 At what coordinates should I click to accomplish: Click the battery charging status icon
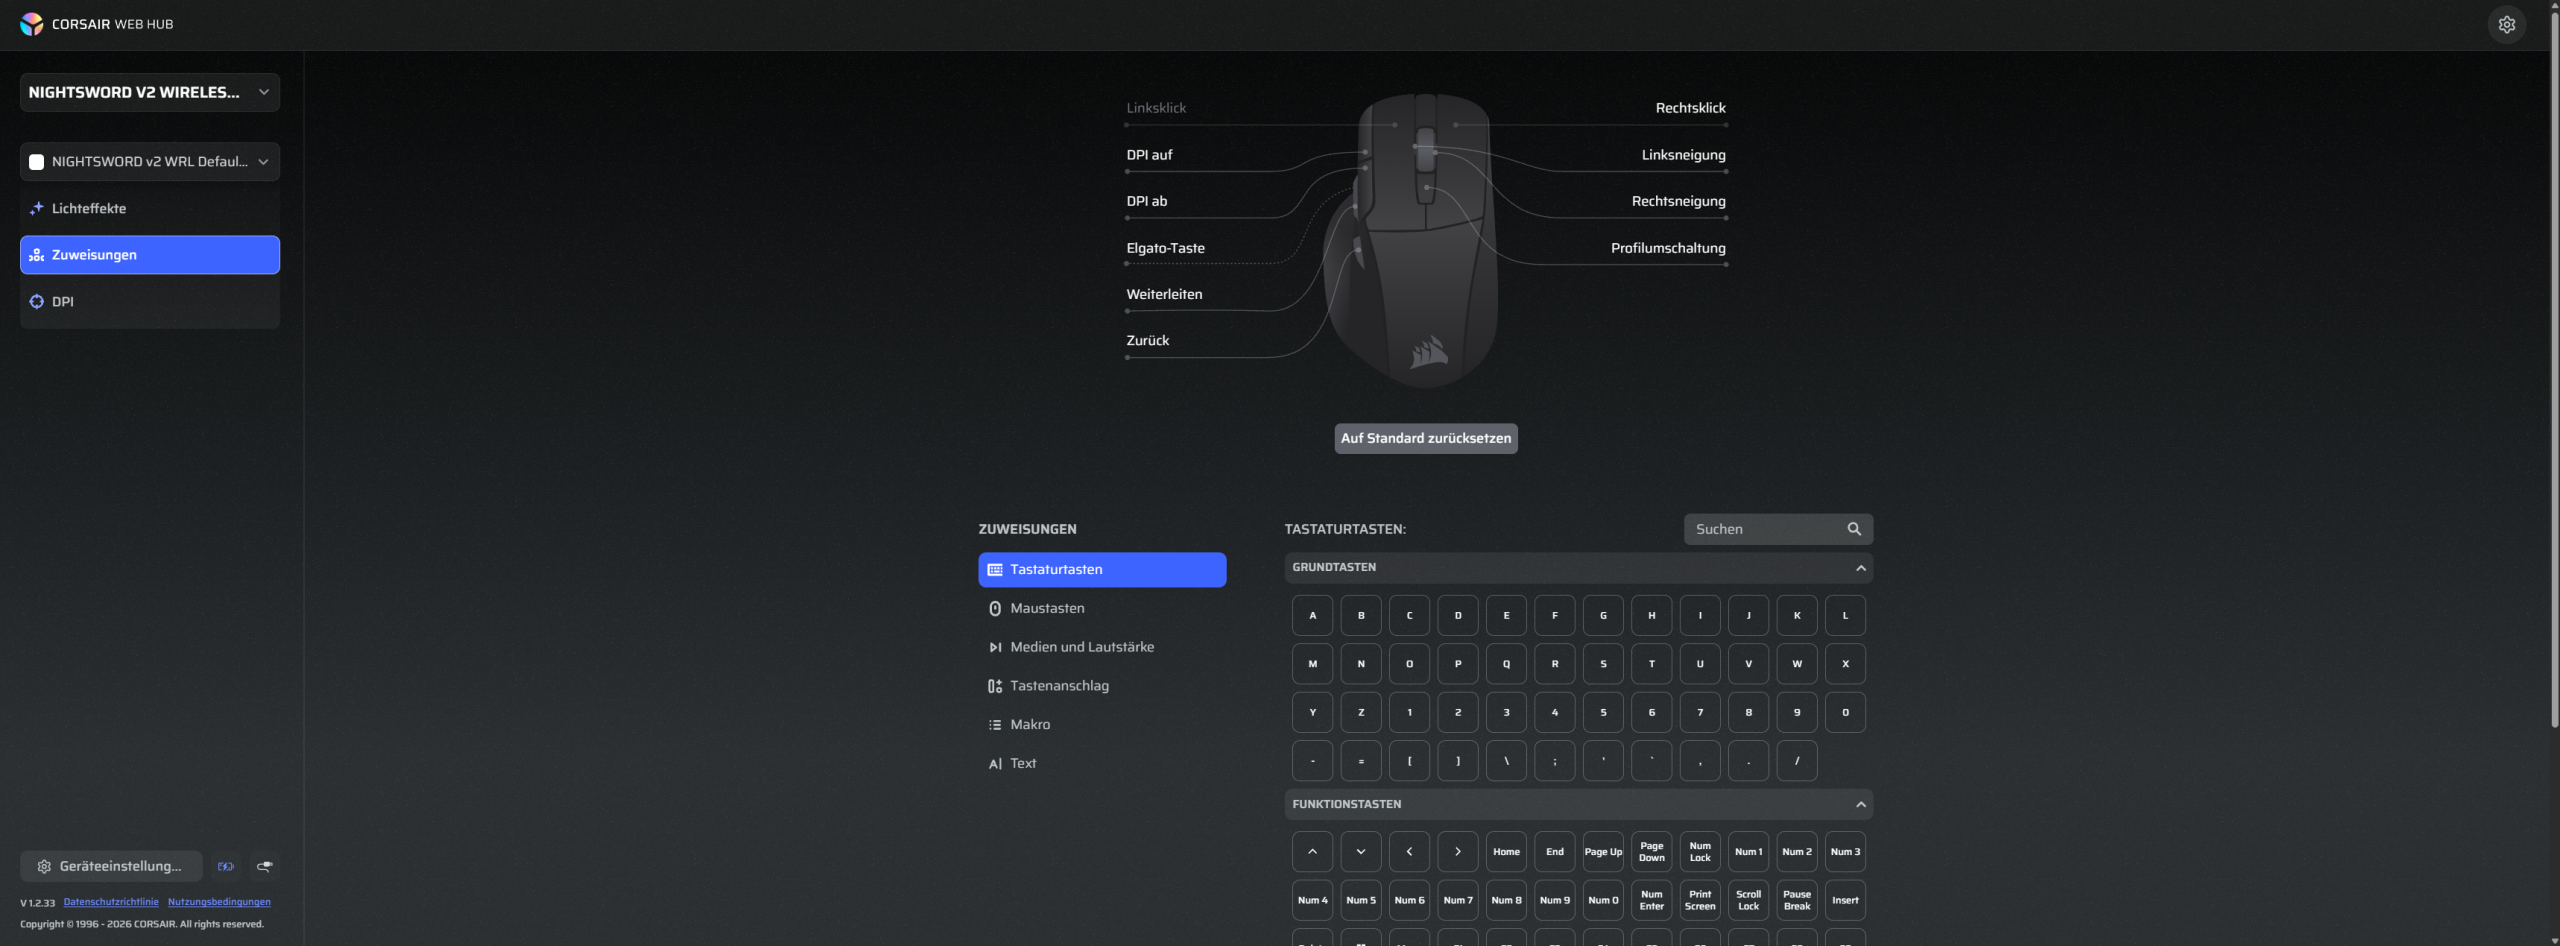coord(226,866)
